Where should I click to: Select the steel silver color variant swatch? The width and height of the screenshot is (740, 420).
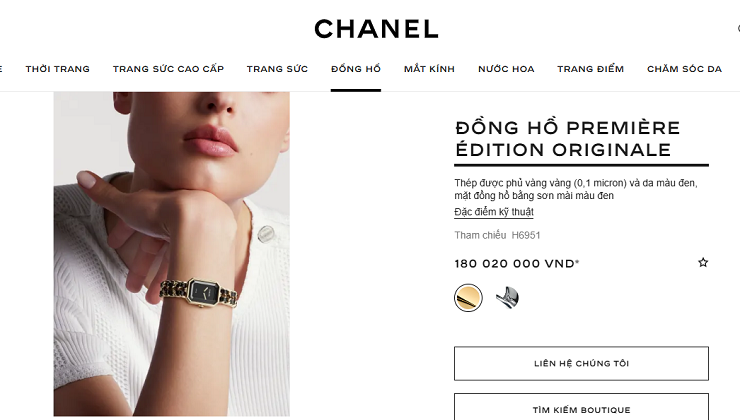pyautogui.click(x=507, y=298)
